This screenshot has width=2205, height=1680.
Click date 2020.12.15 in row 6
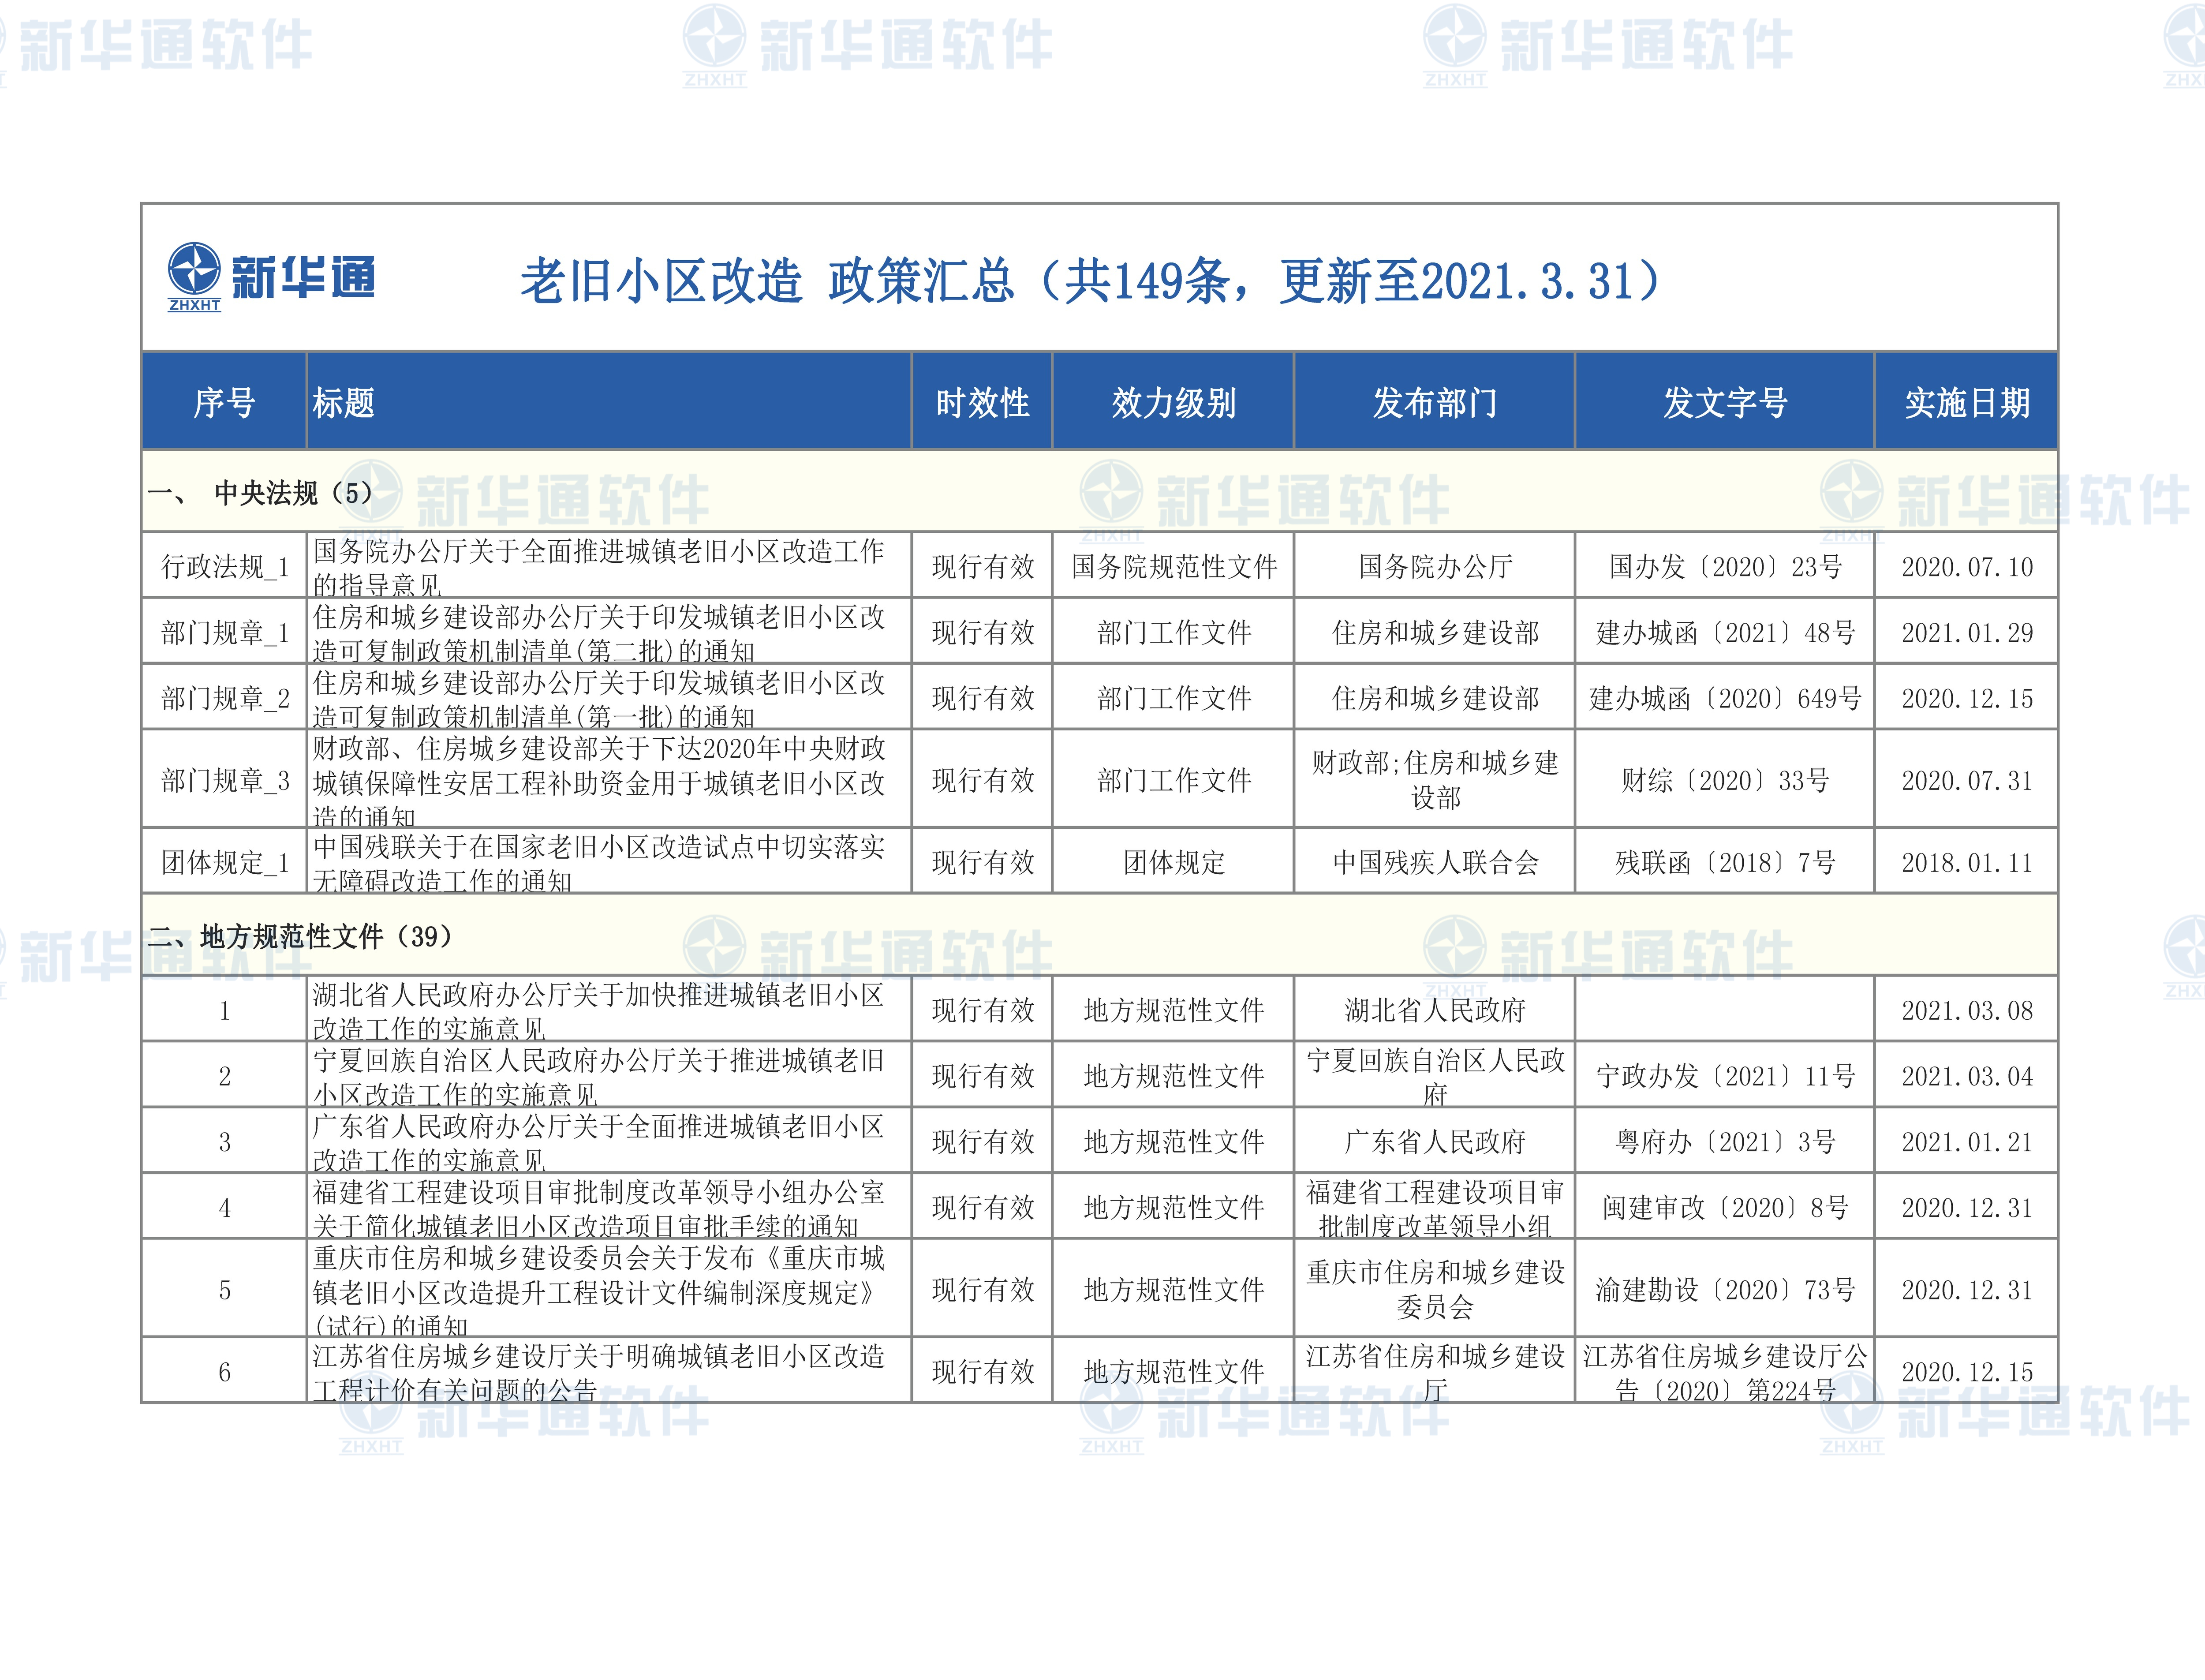click(x=1967, y=1372)
